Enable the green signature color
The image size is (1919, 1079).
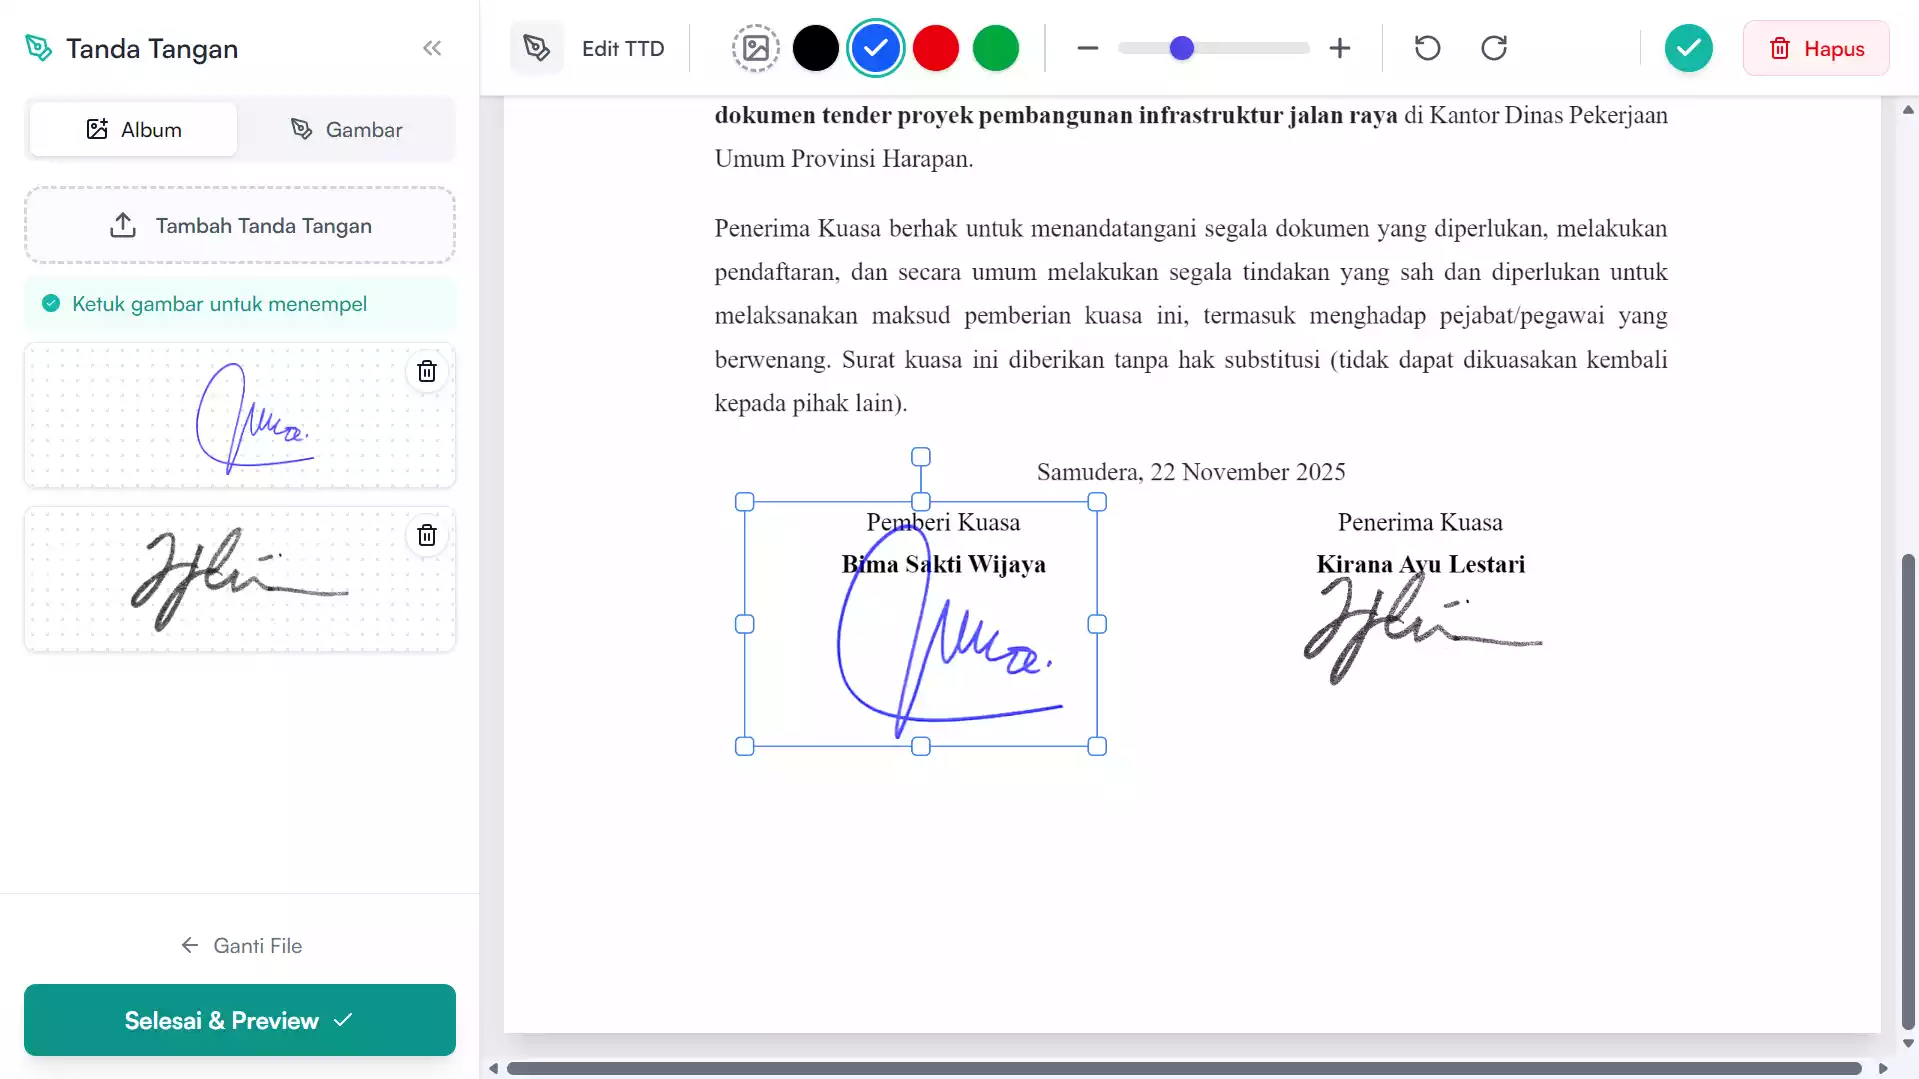[996, 48]
